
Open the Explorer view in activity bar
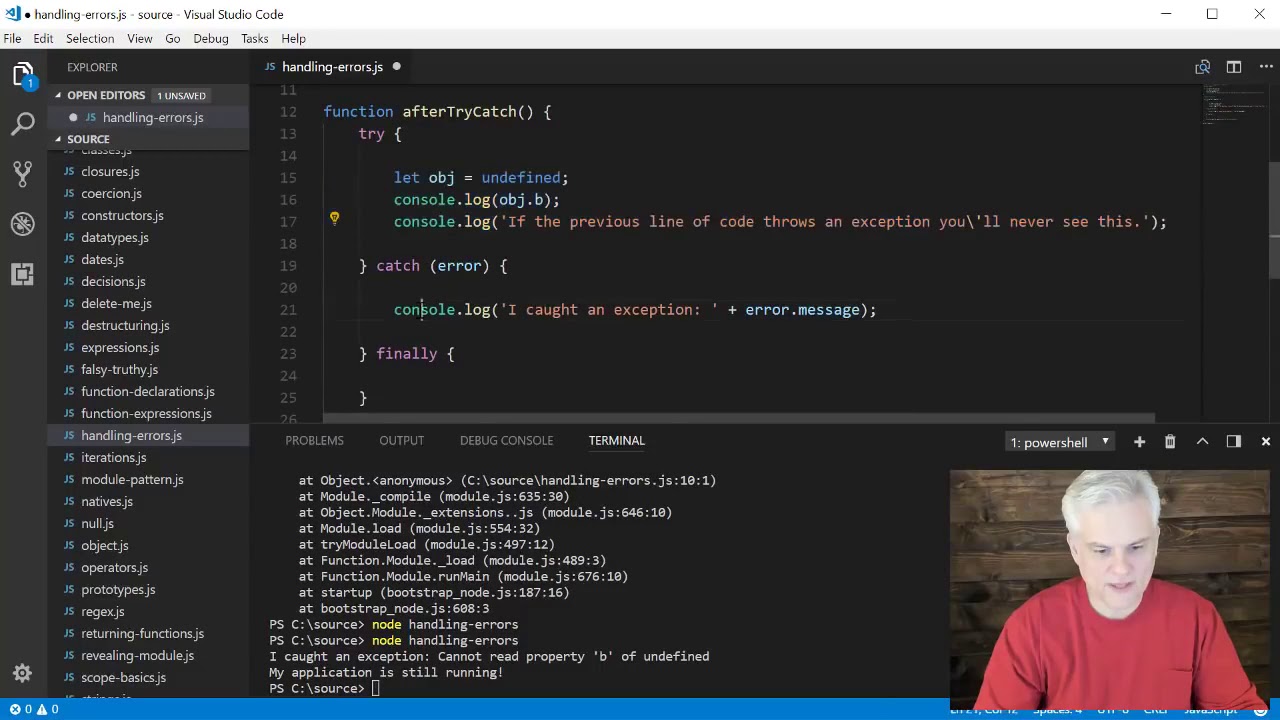point(23,75)
